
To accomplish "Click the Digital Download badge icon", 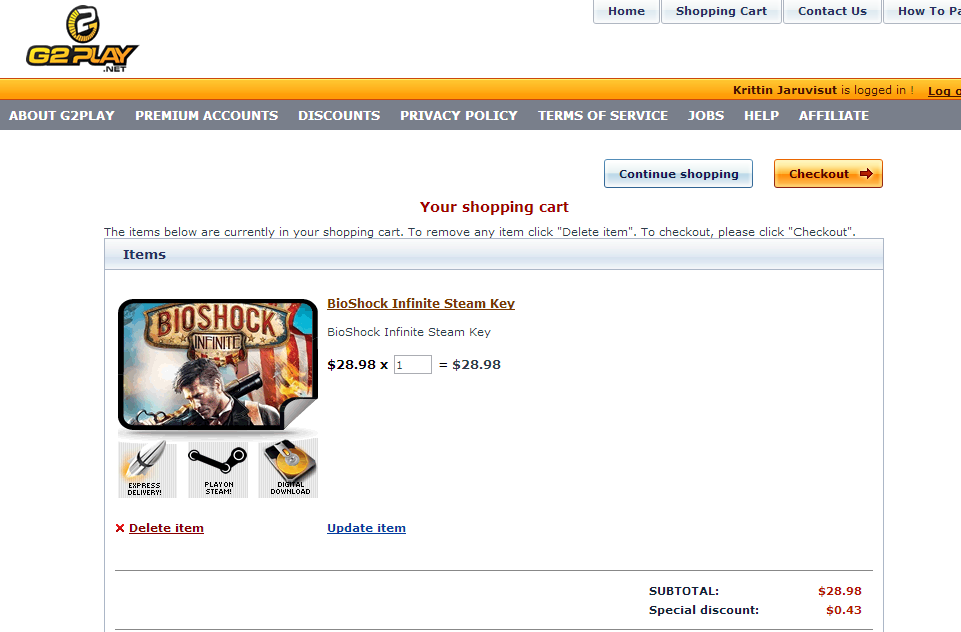I will (289, 469).
